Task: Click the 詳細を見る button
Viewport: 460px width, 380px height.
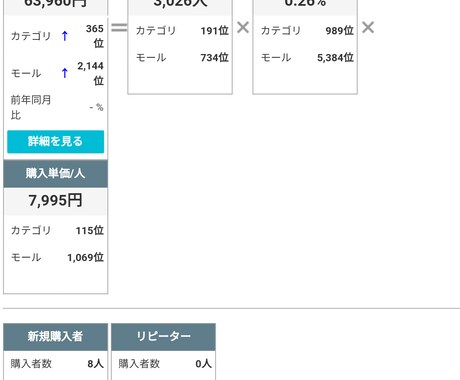Action: [x=56, y=142]
